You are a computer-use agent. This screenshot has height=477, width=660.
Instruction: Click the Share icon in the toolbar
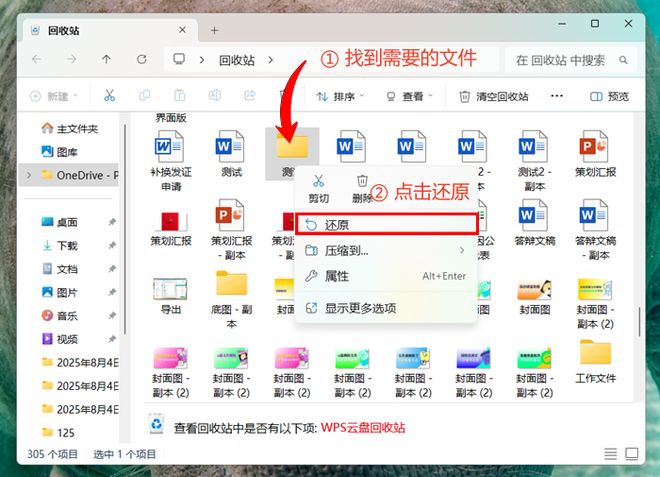point(250,96)
